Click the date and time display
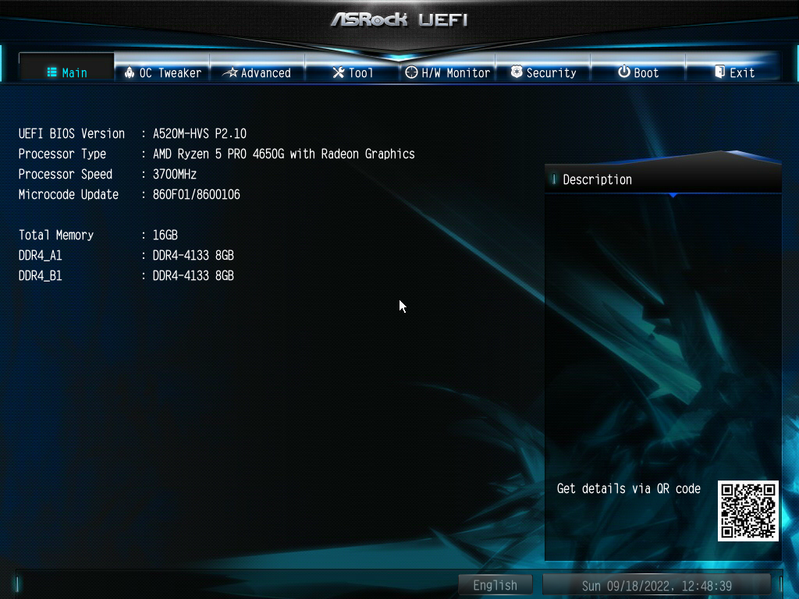The height and width of the screenshot is (599, 799). point(656,585)
